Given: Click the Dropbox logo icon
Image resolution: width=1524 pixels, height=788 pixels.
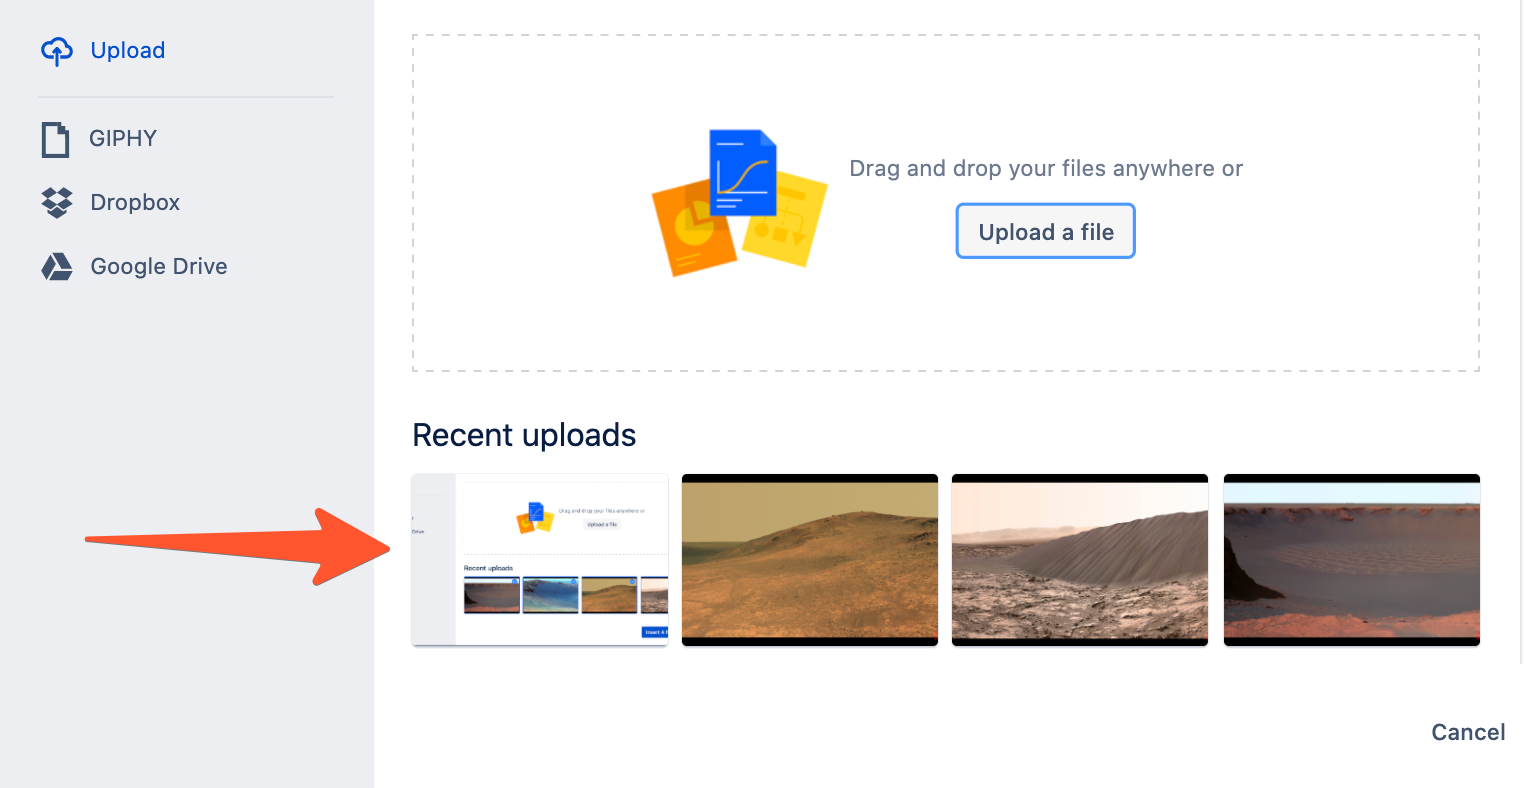Looking at the screenshot, I should tap(57, 202).
